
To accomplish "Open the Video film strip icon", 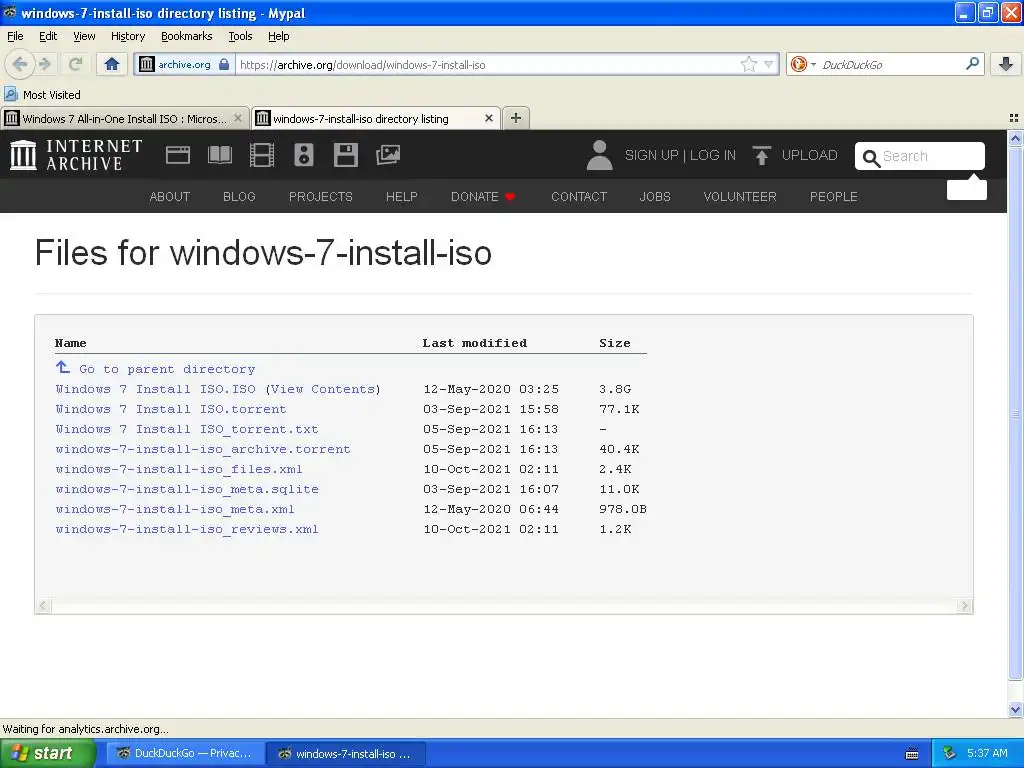I will 262,155.
